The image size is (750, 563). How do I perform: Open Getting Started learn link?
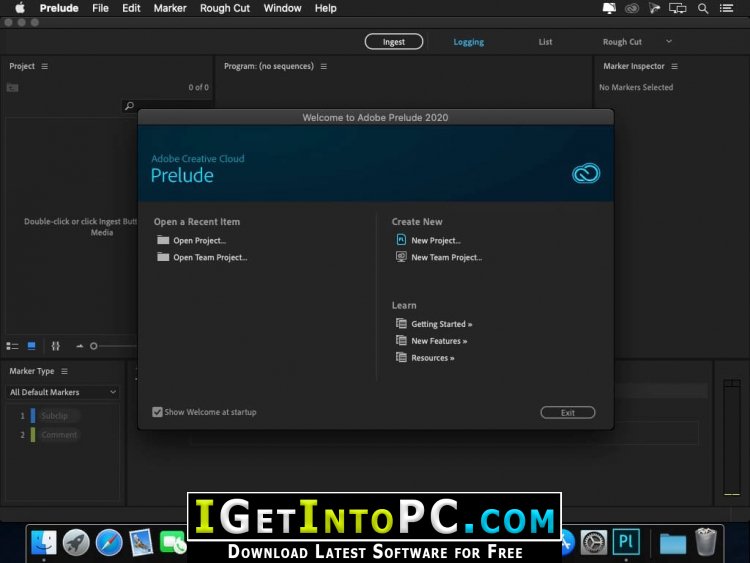[441, 324]
